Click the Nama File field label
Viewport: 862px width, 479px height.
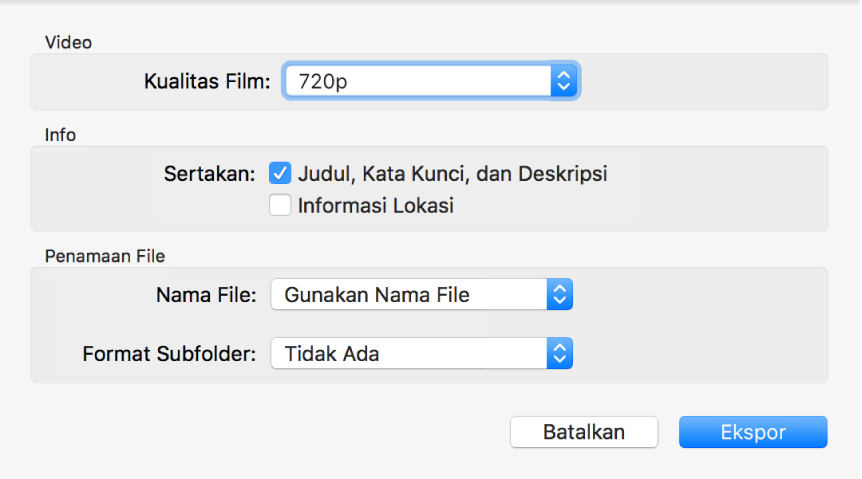click(x=207, y=295)
